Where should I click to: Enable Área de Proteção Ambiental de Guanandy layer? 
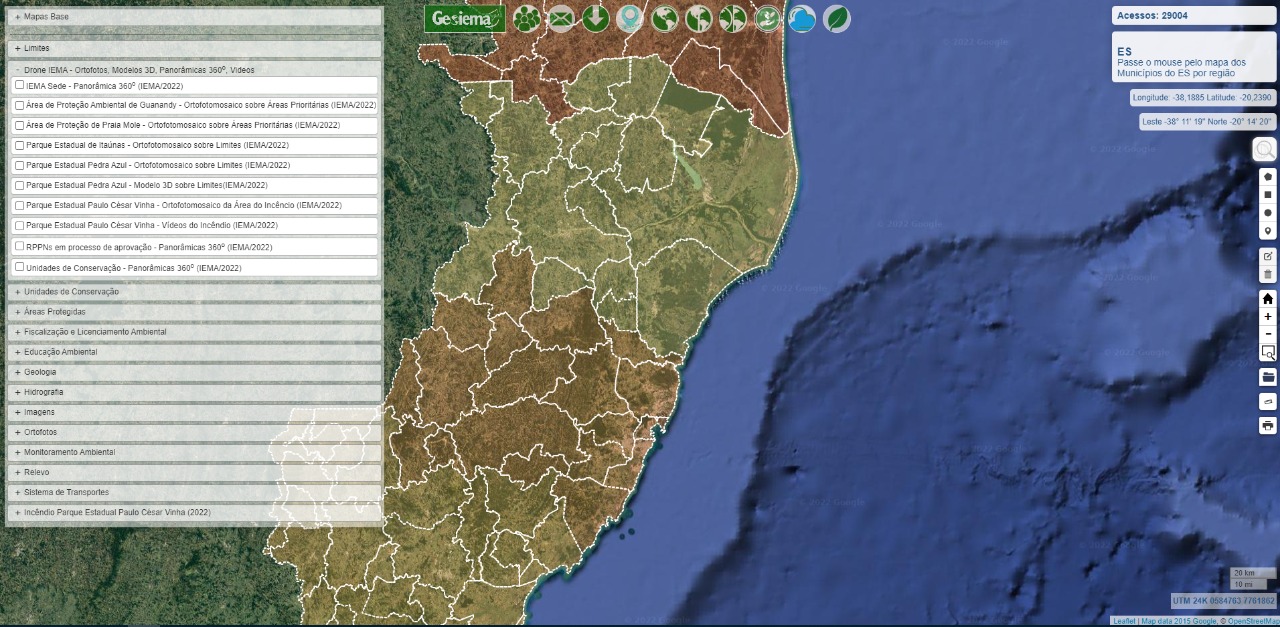click(x=20, y=105)
